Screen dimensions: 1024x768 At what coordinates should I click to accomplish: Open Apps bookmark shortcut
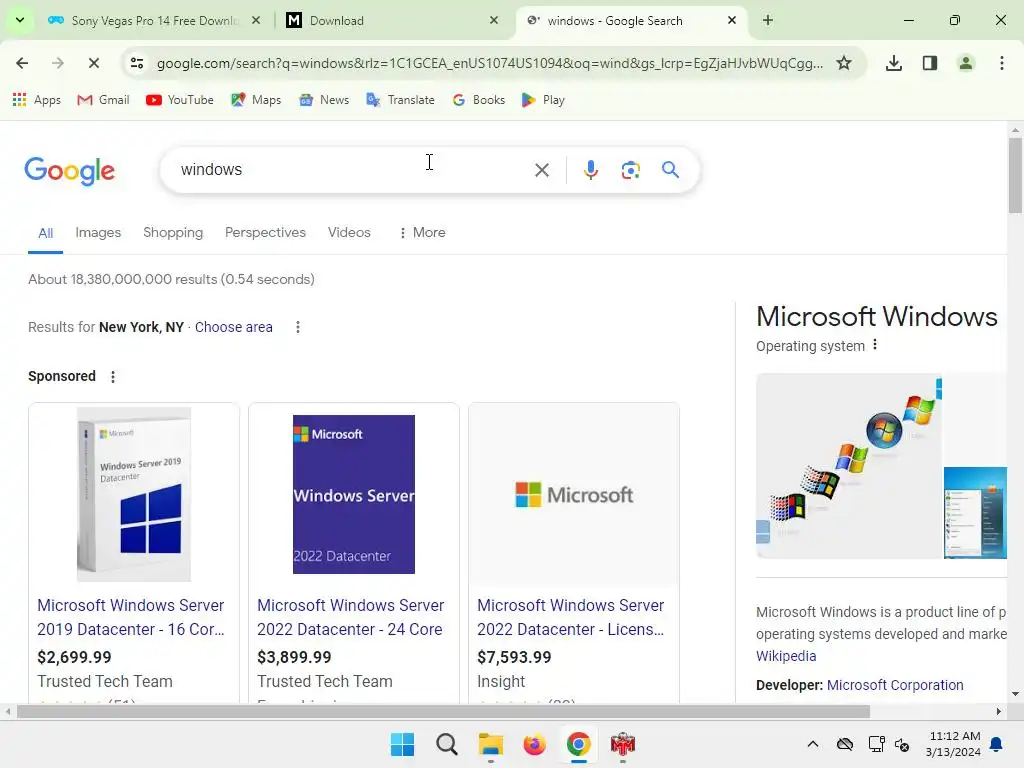coord(37,100)
